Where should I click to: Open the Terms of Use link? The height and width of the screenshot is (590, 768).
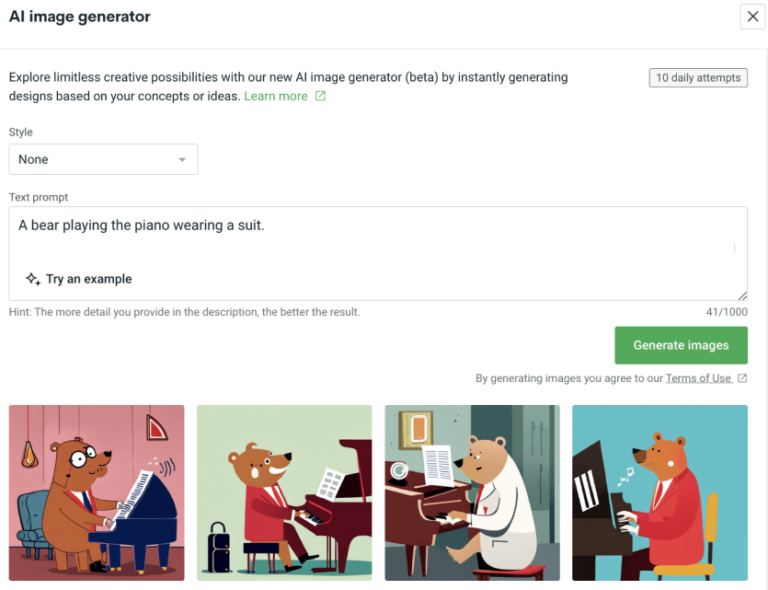click(698, 378)
